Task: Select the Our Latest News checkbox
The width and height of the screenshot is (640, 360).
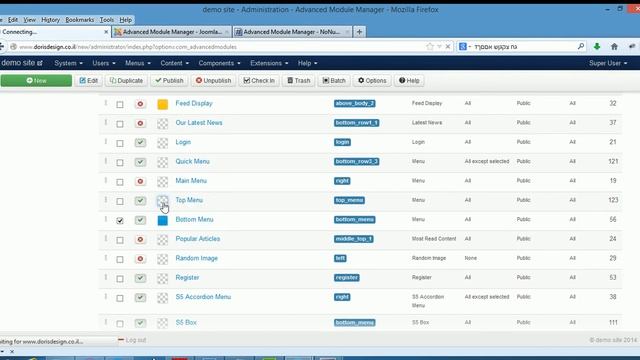Action: tap(120, 124)
